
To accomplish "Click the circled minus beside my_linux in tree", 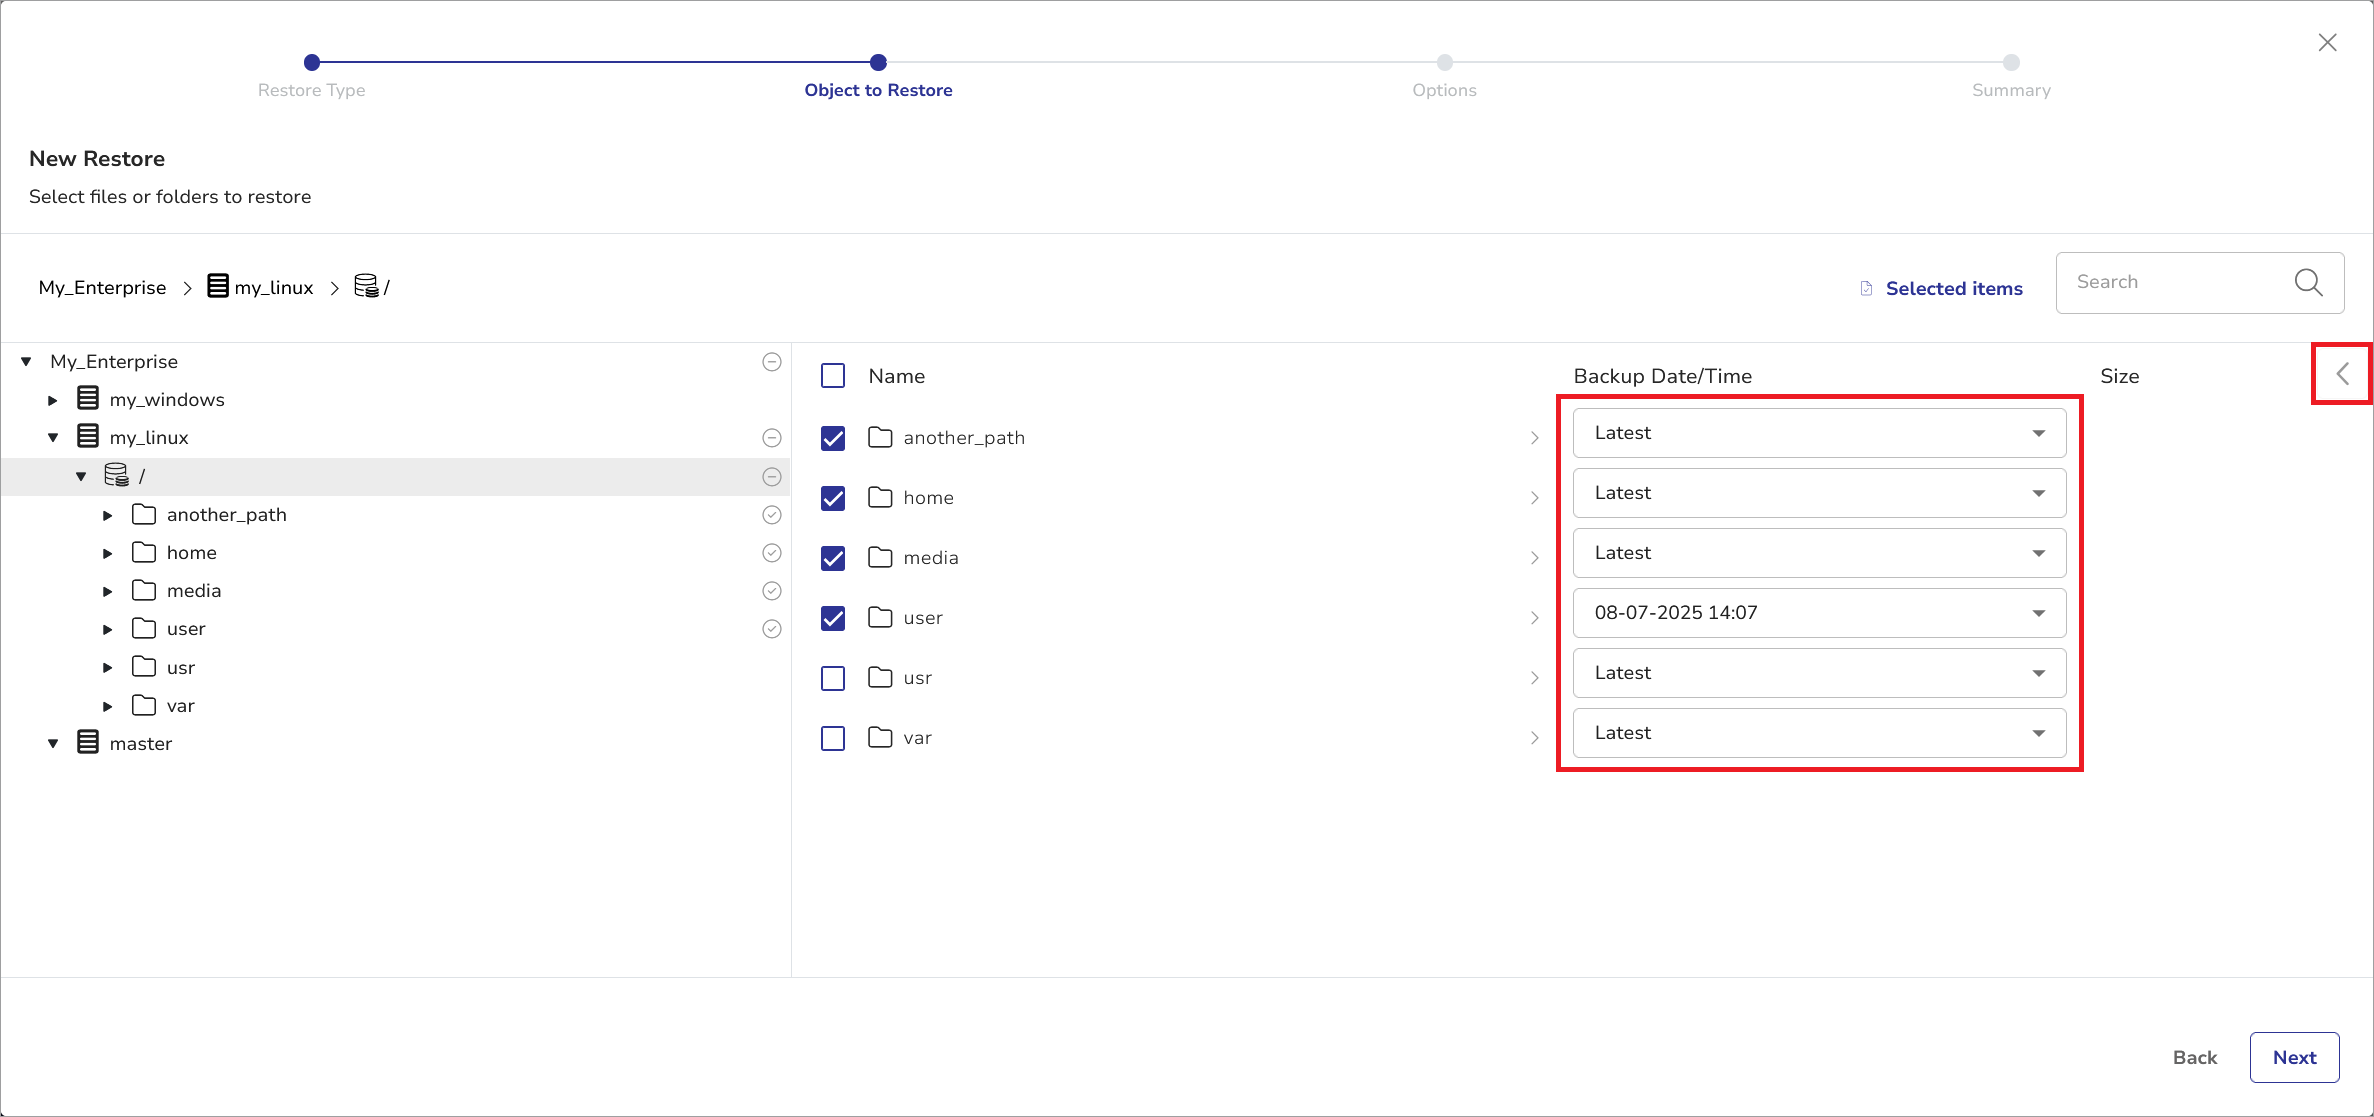I will tap(771, 438).
